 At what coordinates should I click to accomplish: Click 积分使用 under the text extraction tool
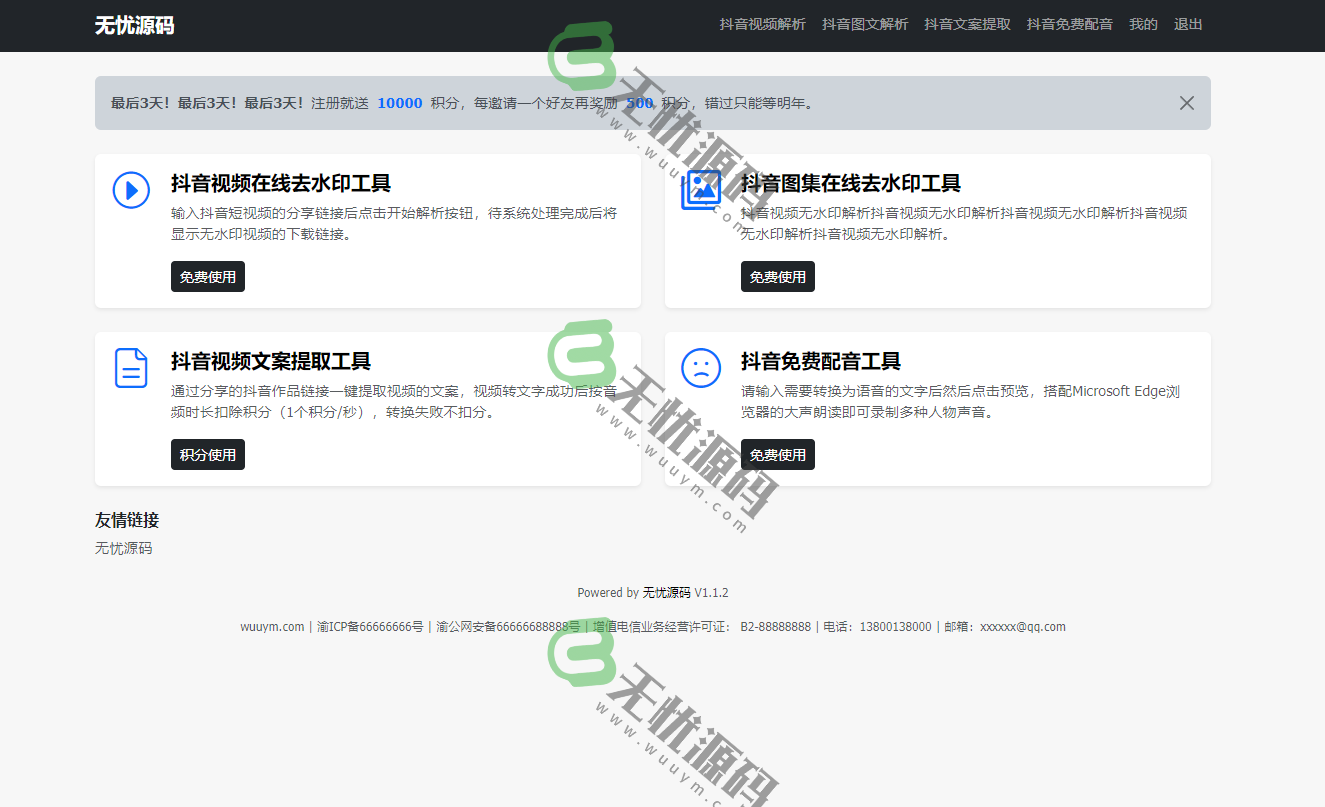click(207, 454)
